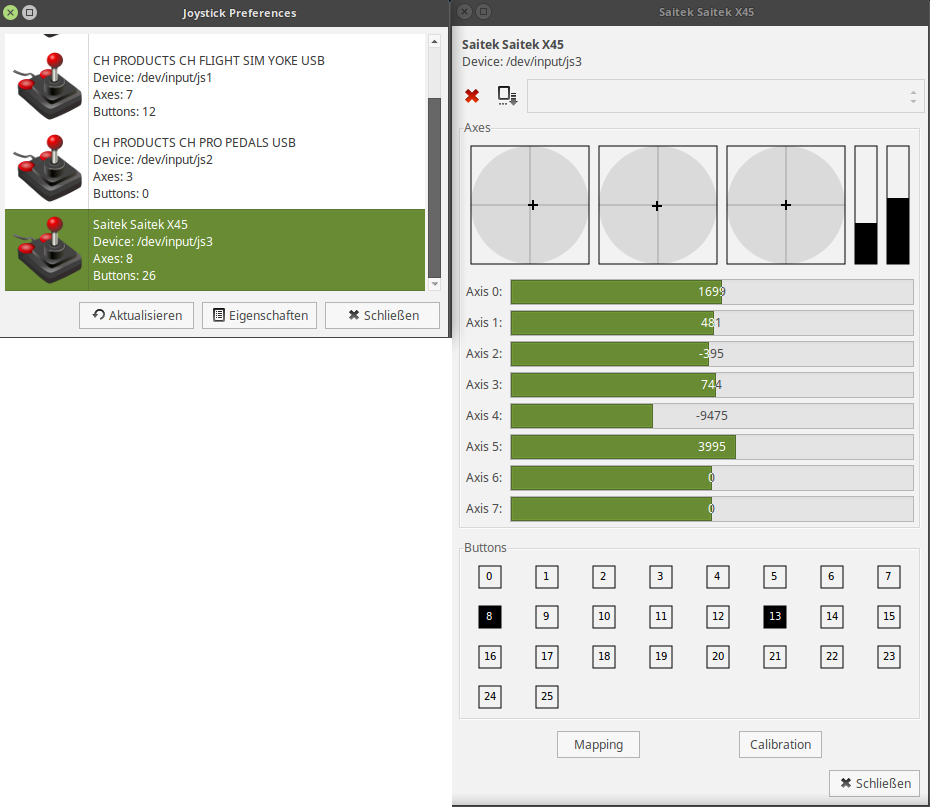The image size is (930, 807).
Task: Click button indicator 23
Action: 888,656
